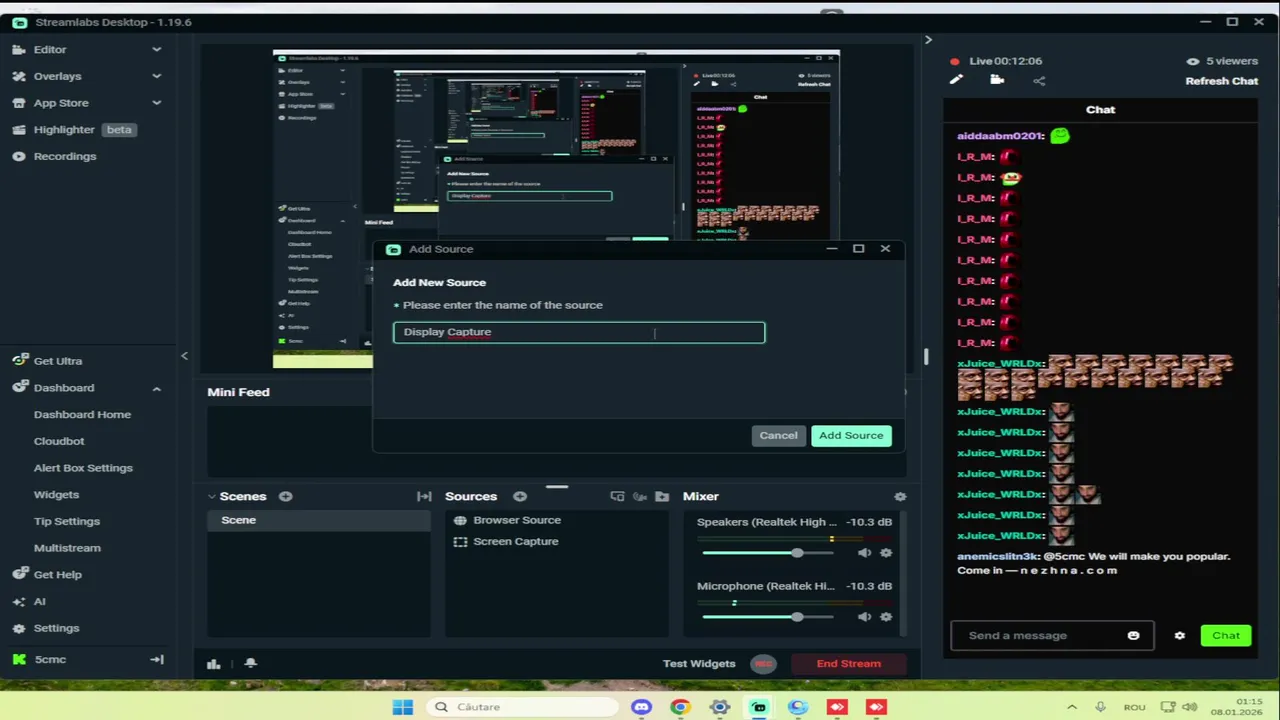Open the emoji picker in chat
The image size is (1280, 720).
pos(1133,635)
